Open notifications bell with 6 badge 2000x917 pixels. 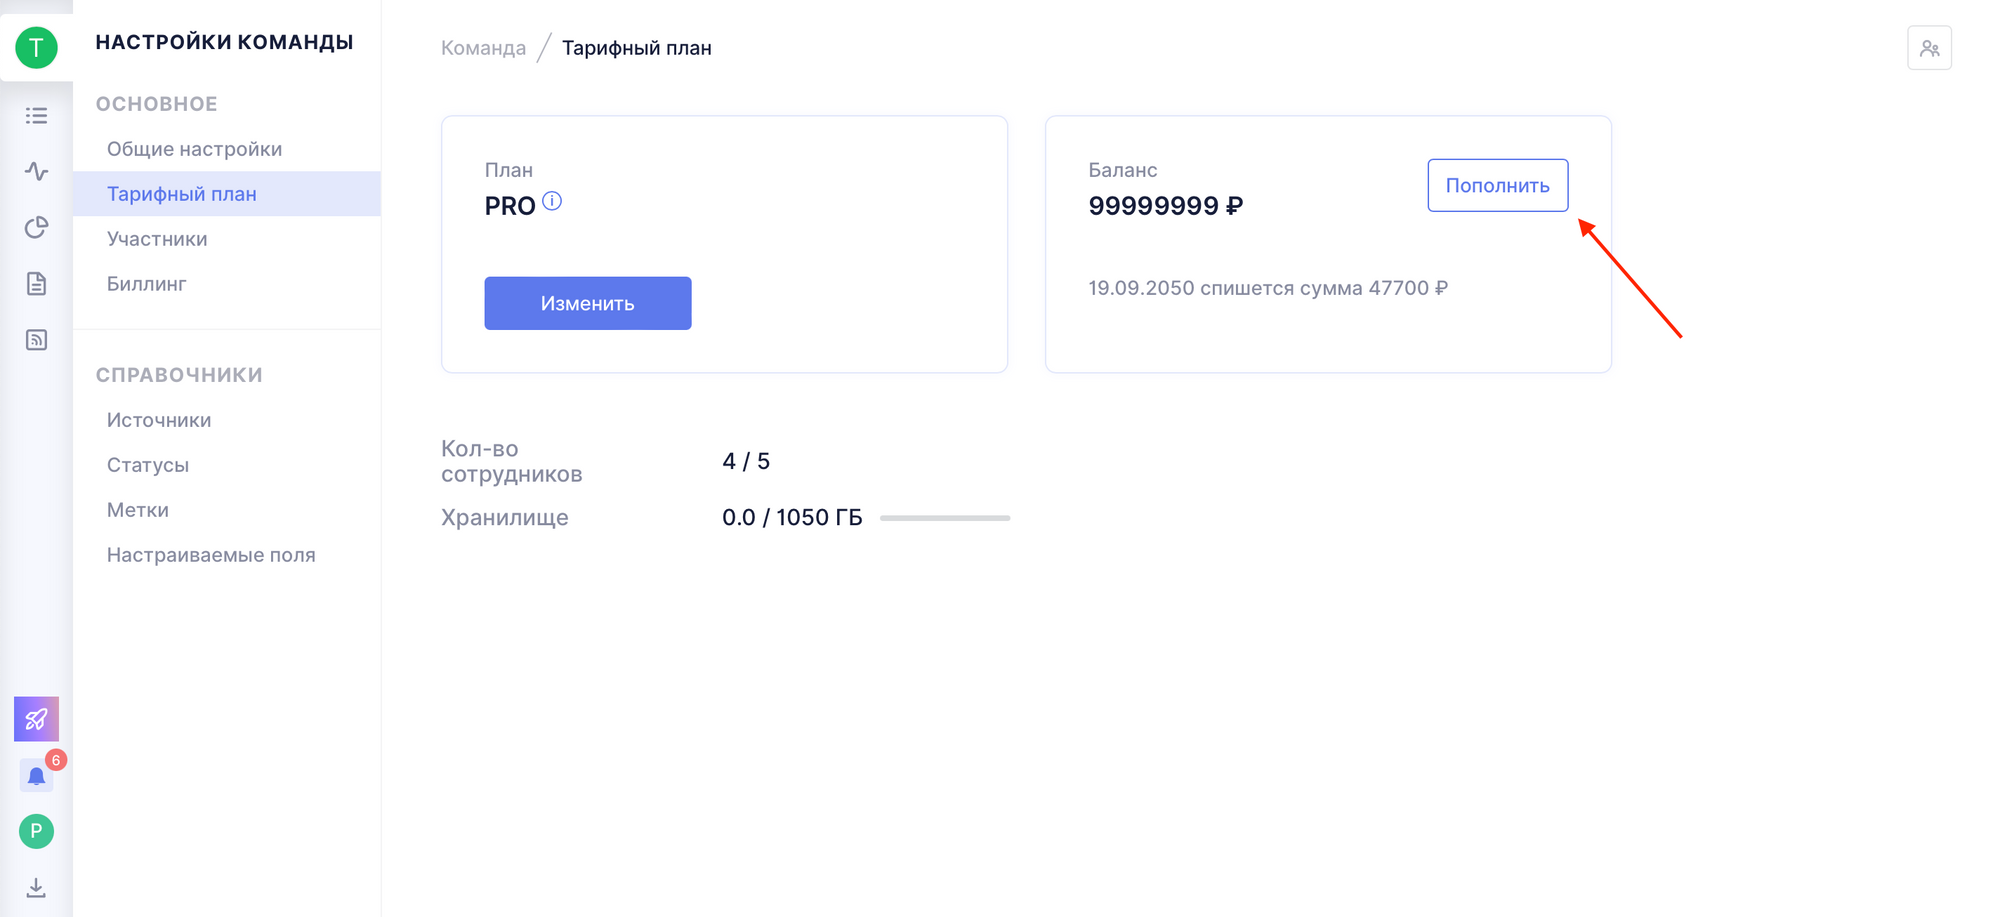coord(36,776)
